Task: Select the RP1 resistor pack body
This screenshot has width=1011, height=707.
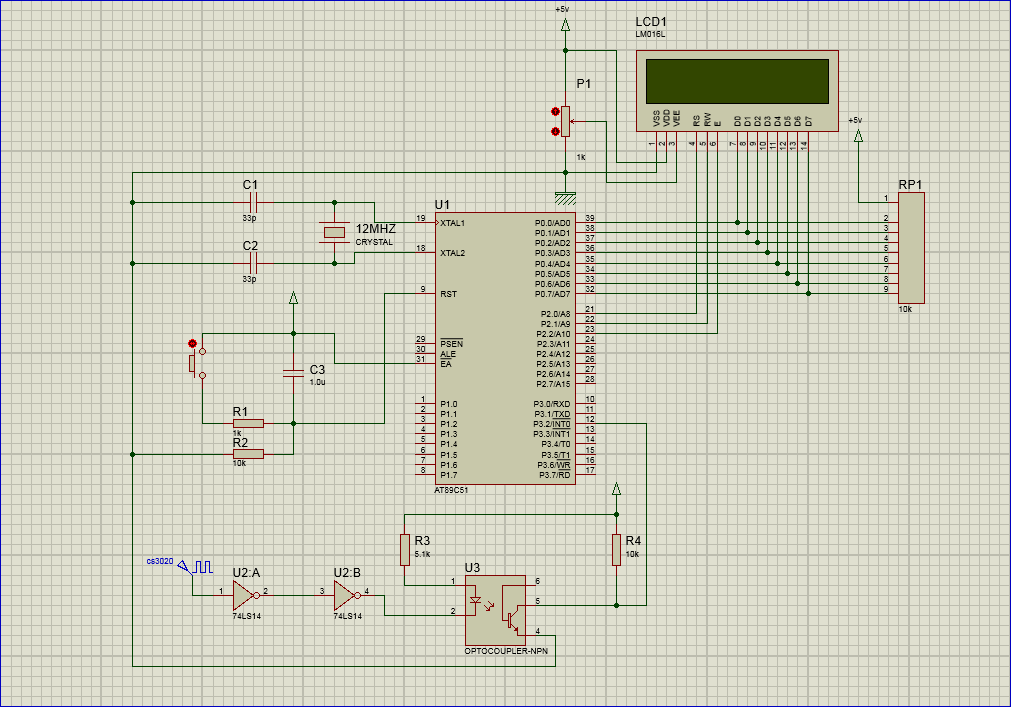Action: point(911,247)
